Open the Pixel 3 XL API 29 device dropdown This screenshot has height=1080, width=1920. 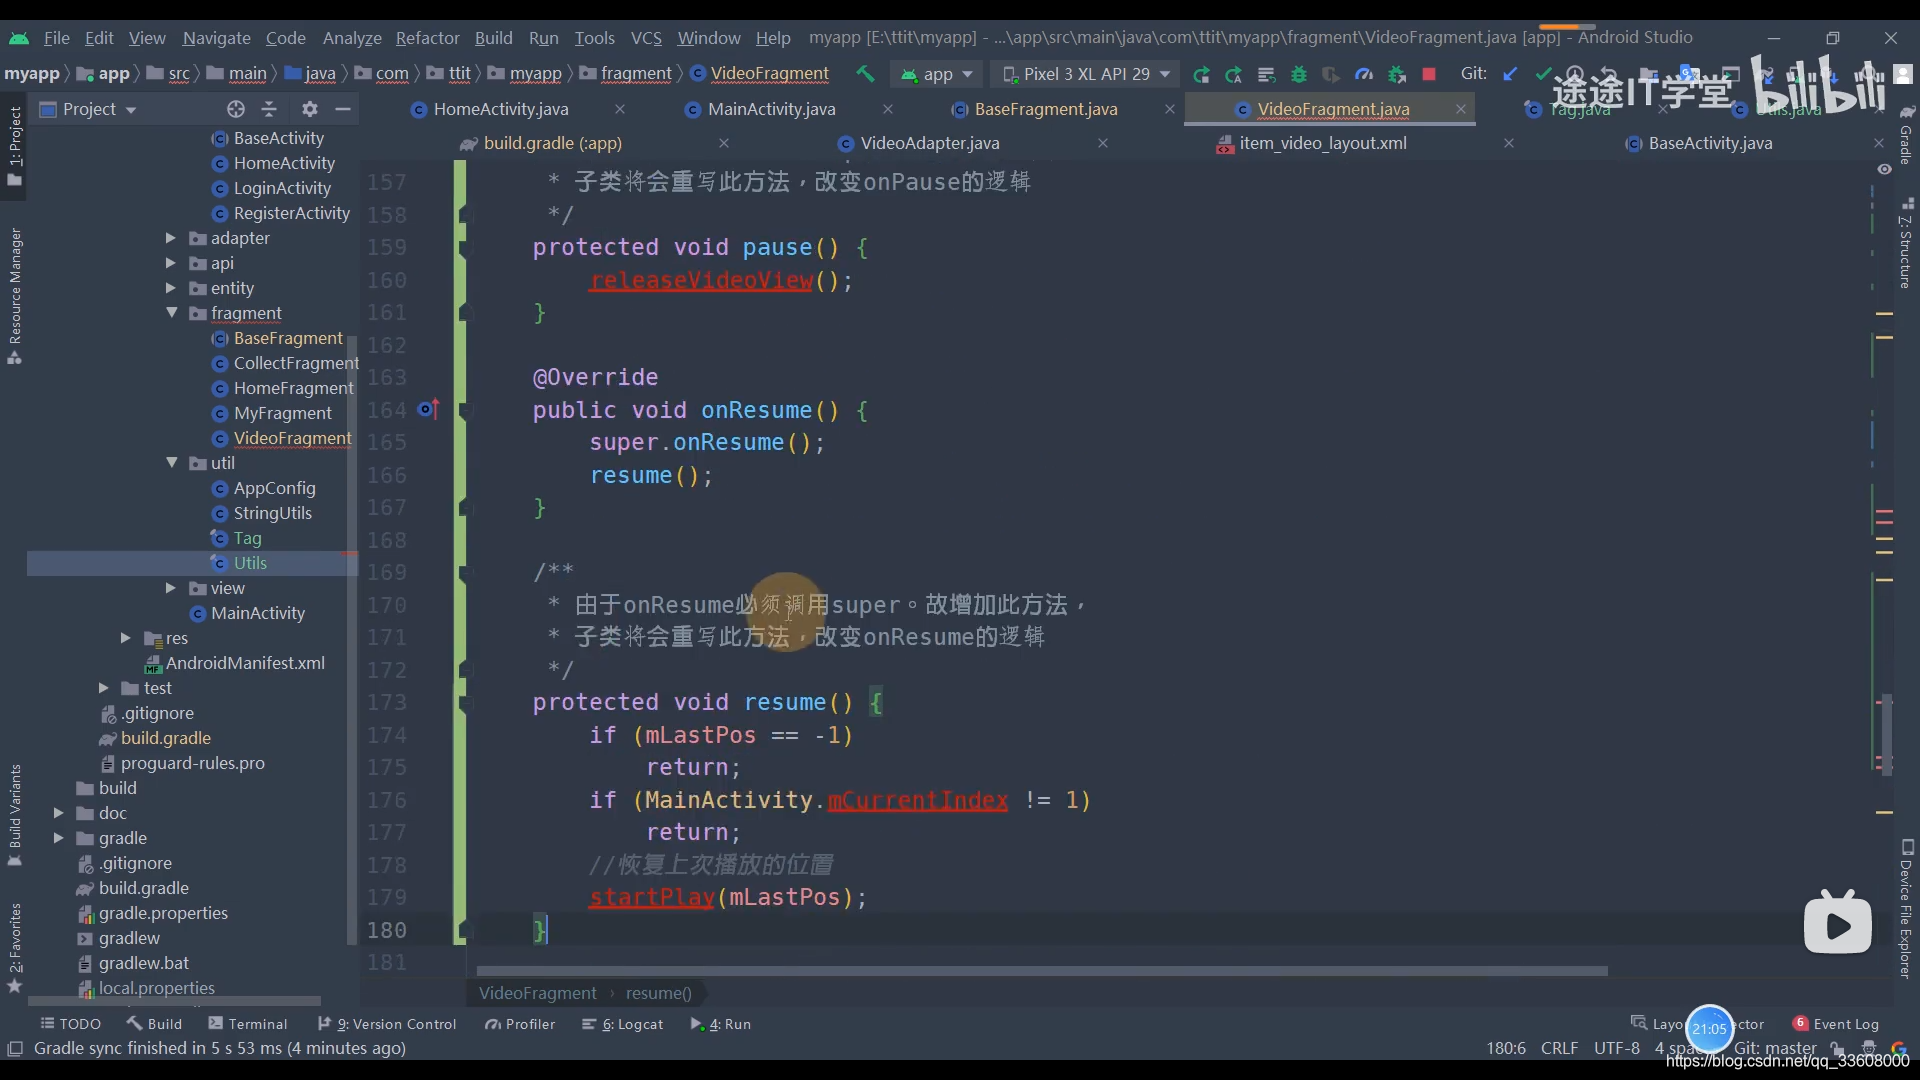coord(1086,74)
